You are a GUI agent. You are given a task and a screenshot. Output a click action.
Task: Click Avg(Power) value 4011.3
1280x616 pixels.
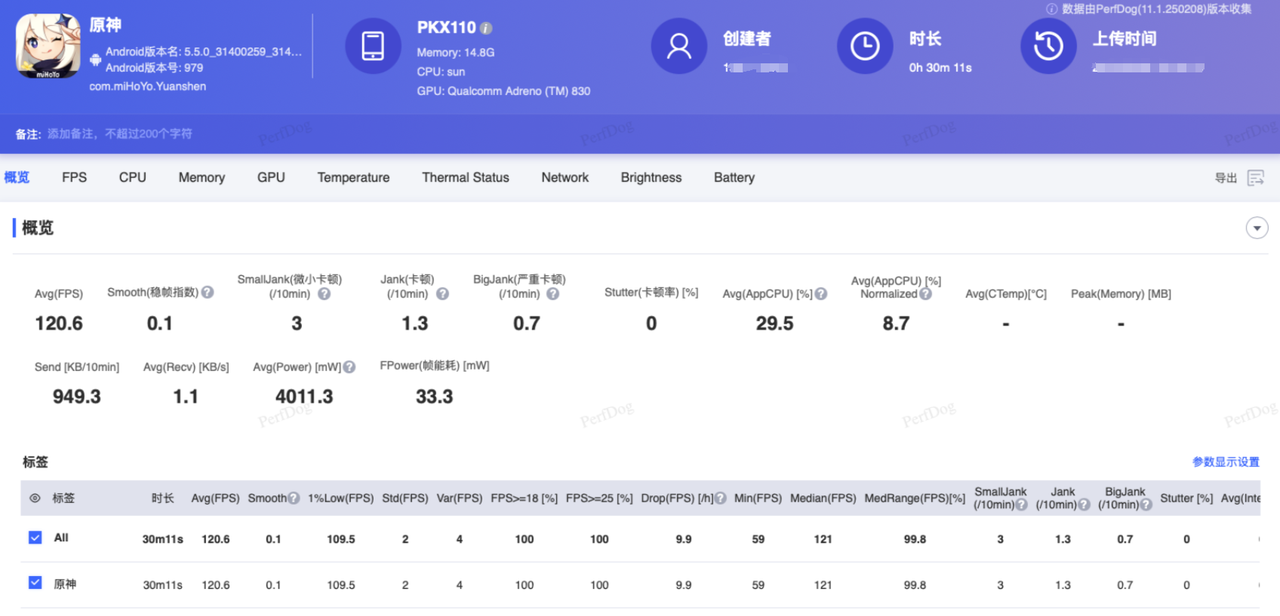click(304, 397)
